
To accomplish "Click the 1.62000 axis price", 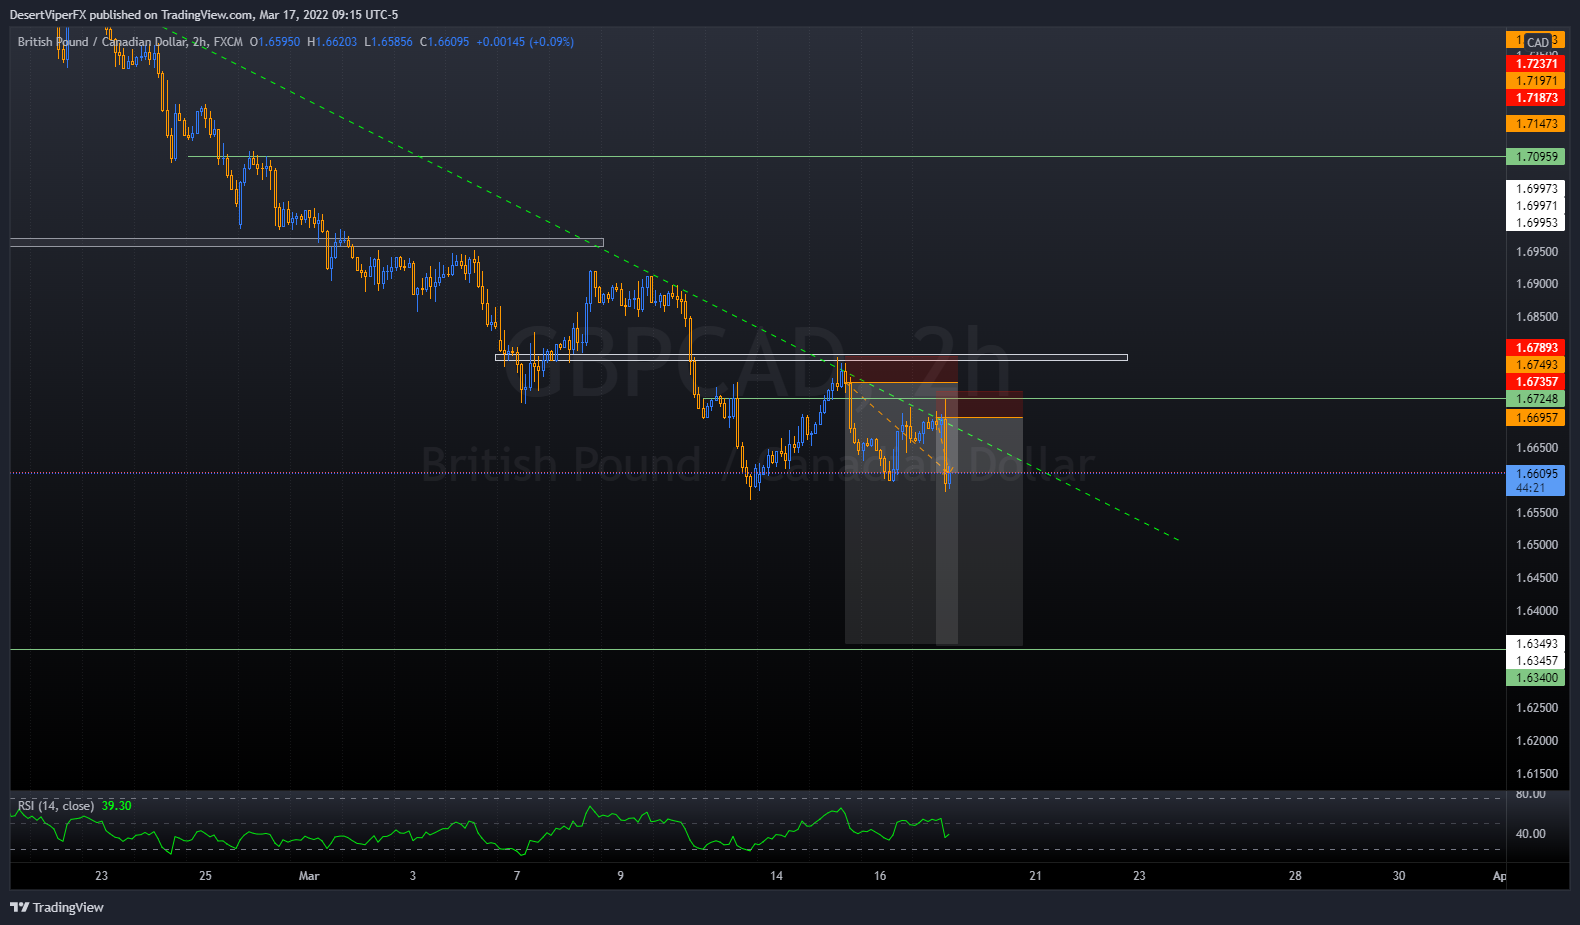I will pyautogui.click(x=1537, y=741).
